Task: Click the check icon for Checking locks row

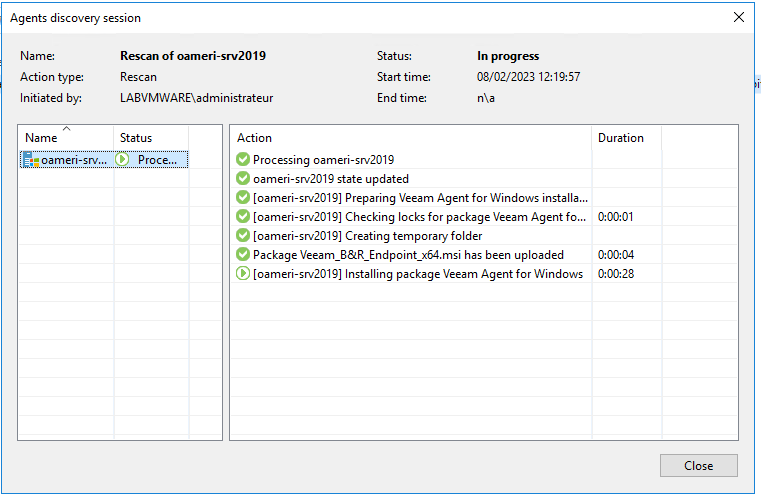Action: (x=243, y=216)
